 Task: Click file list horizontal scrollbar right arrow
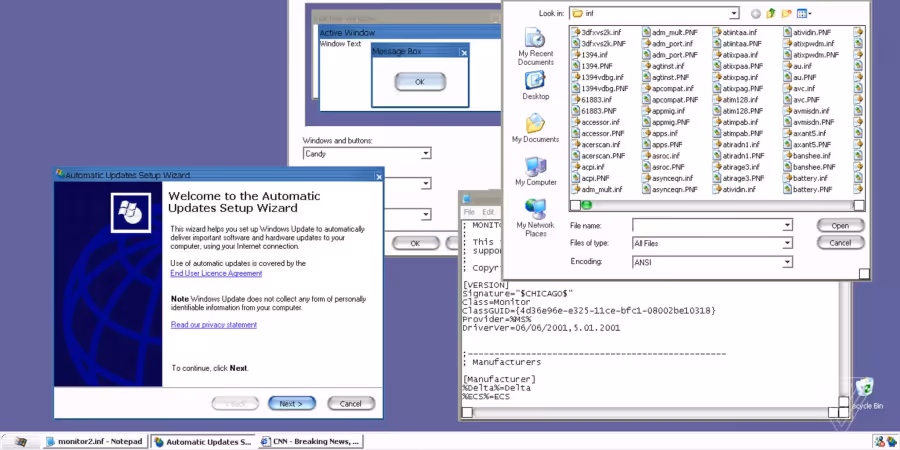pyautogui.click(x=859, y=205)
